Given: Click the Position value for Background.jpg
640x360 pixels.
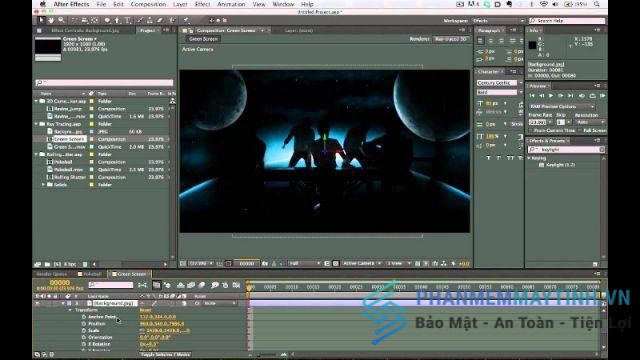Looking at the screenshot, I should pyautogui.click(x=162, y=324).
